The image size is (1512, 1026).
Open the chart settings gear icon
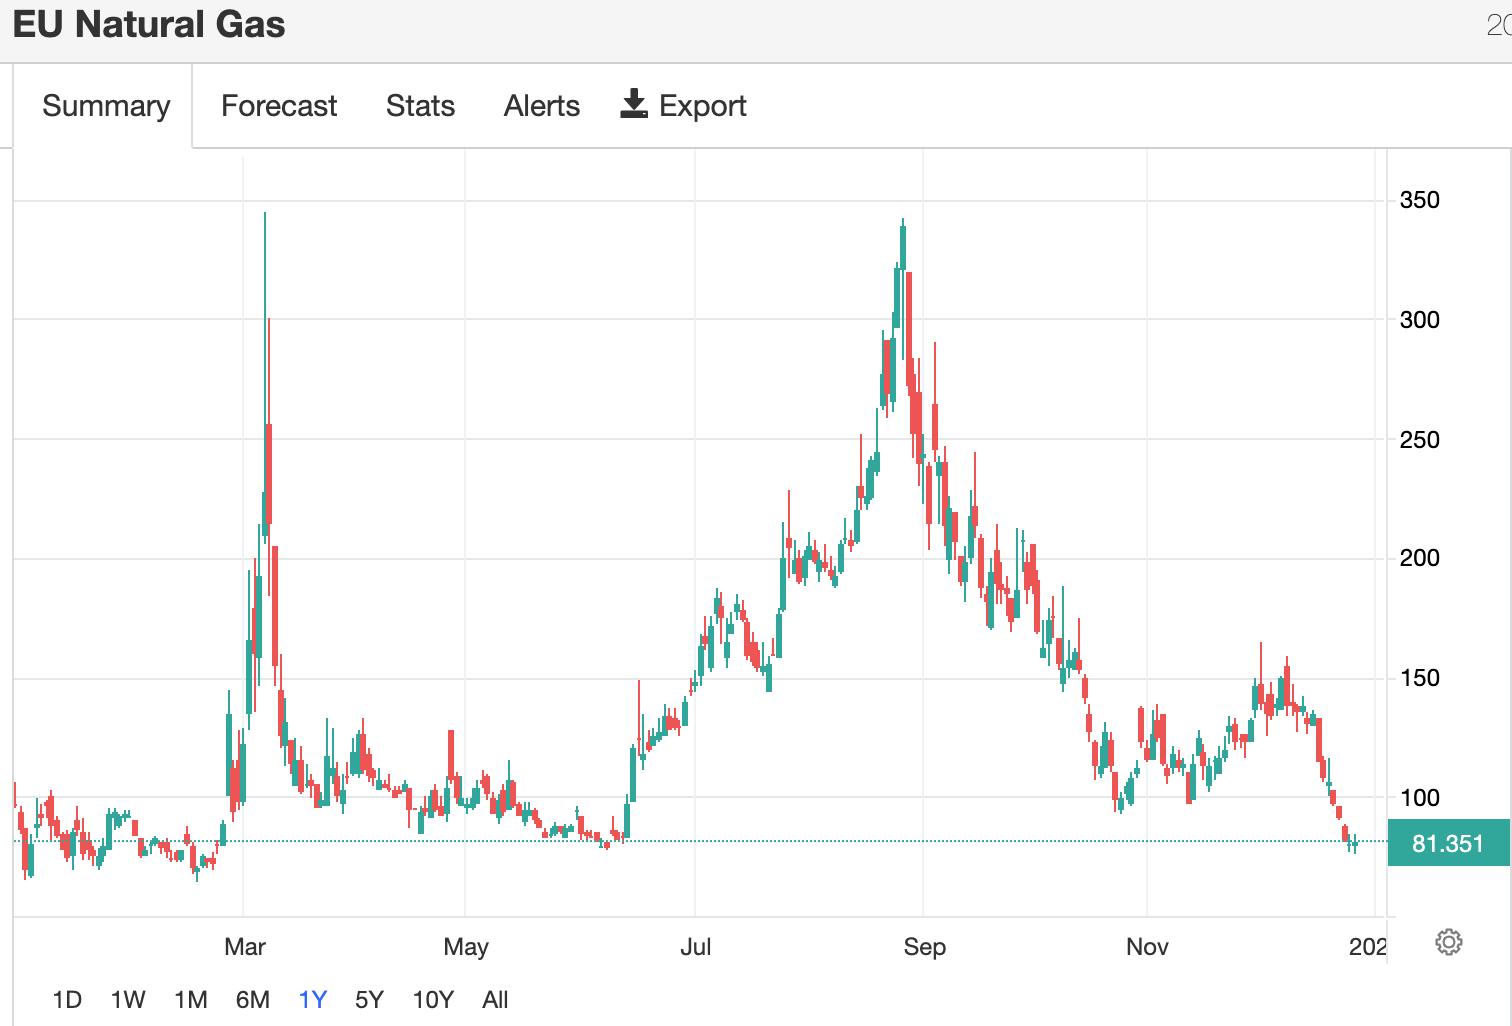coord(1448,942)
